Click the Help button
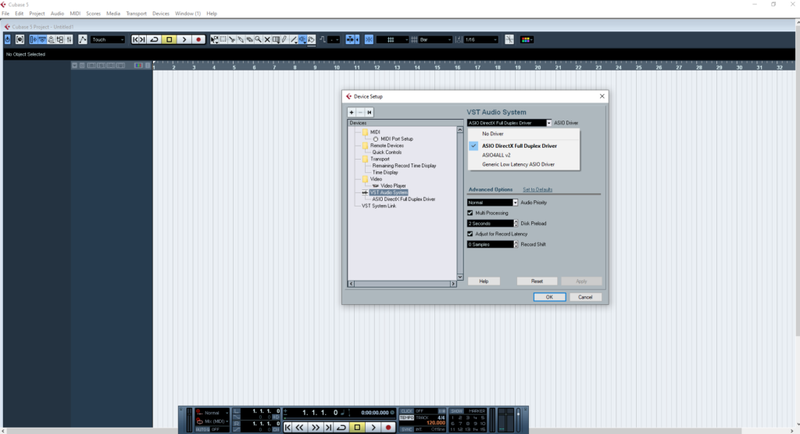The height and width of the screenshot is (434, 800). pos(484,281)
